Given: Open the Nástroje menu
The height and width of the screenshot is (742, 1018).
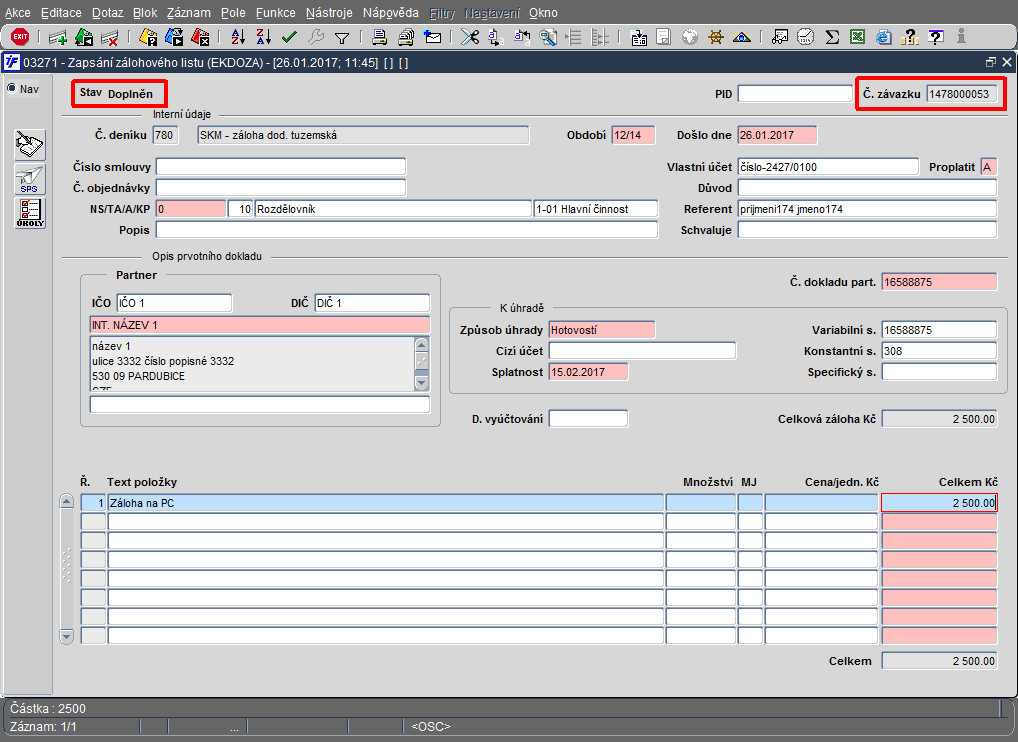Looking at the screenshot, I should pyautogui.click(x=329, y=12).
